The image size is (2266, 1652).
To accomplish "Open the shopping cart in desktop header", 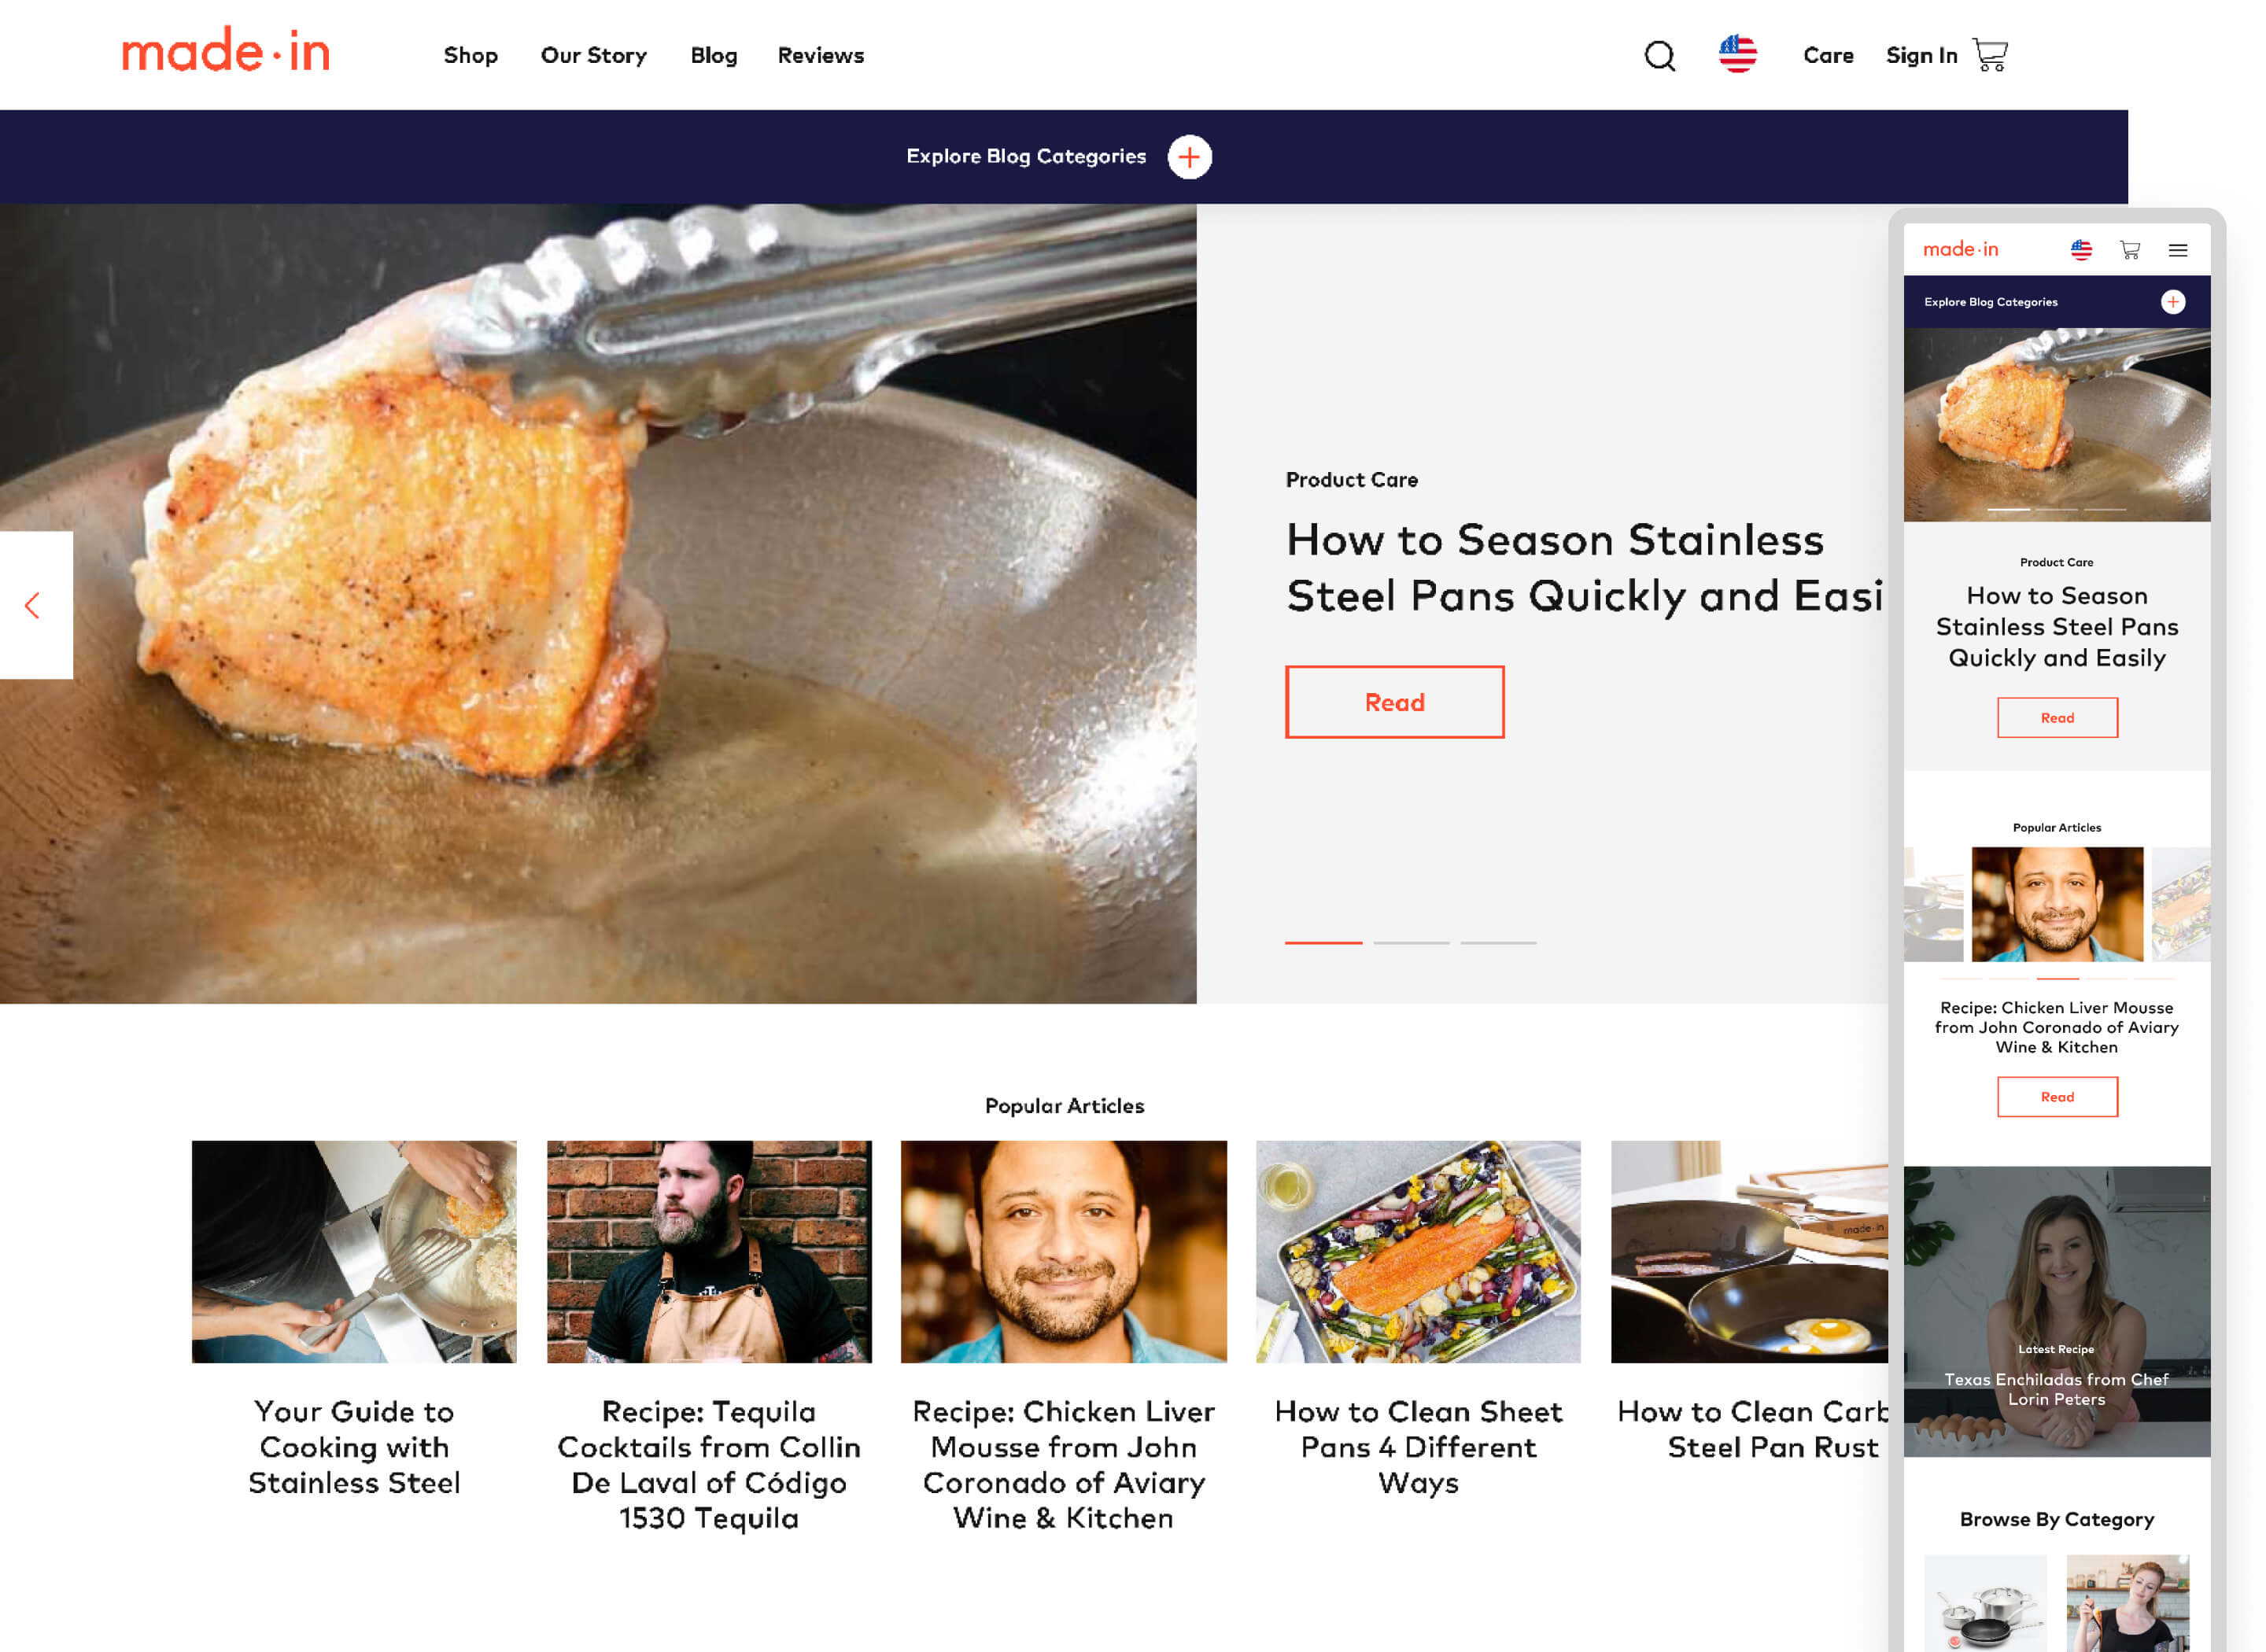I will coord(1989,55).
